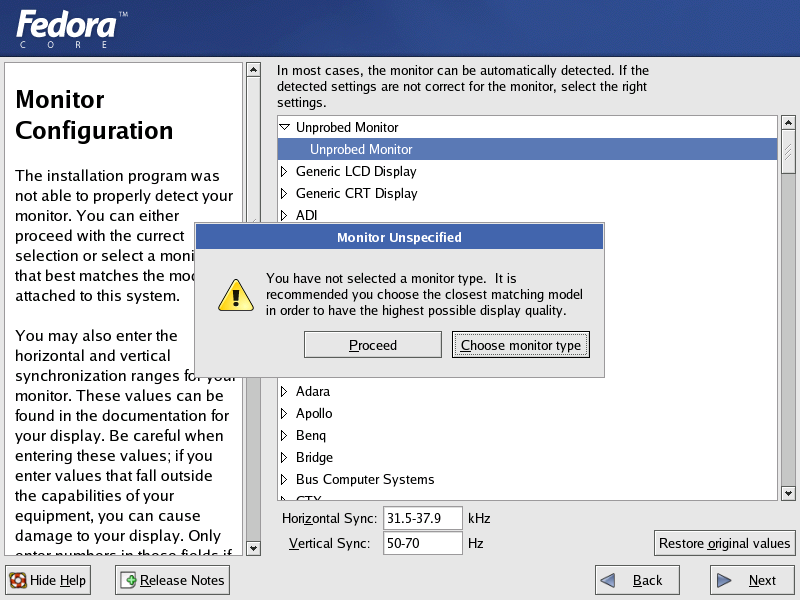
Task: Click the Vertical Sync input field
Action: click(x=422, y=543)
